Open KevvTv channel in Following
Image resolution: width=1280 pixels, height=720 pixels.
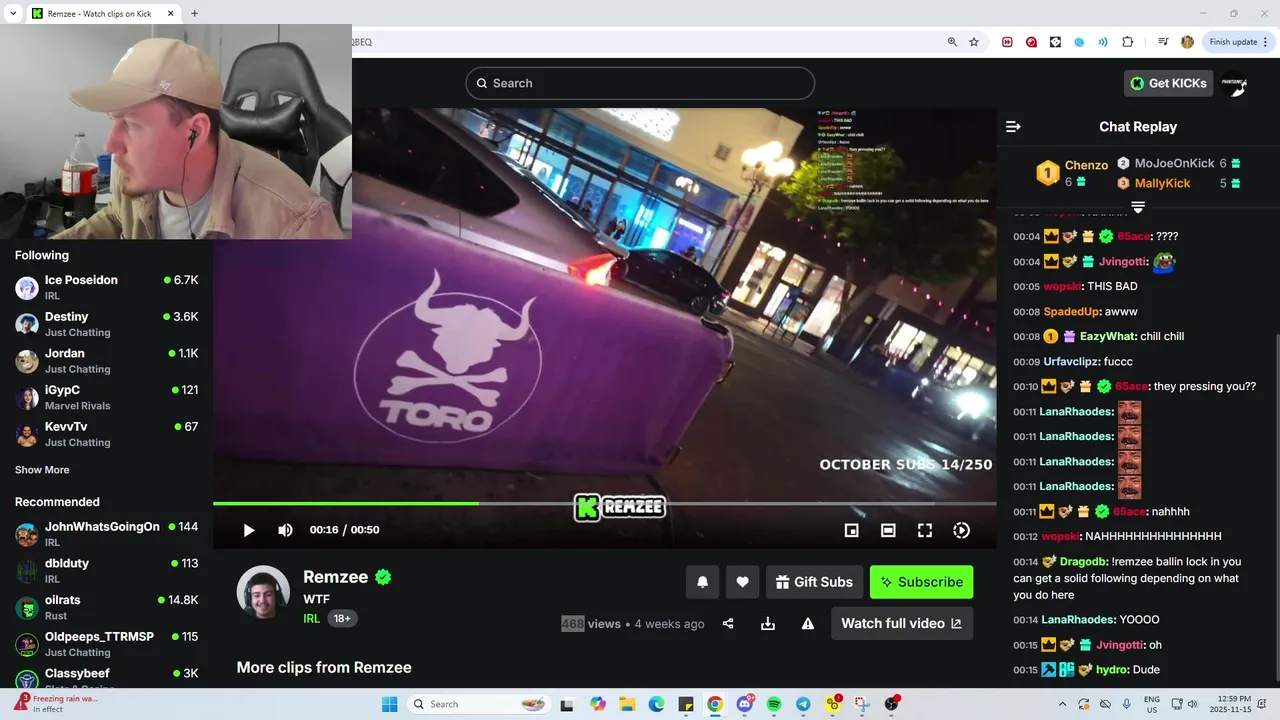pyautogui.click(x=106, y=434)
